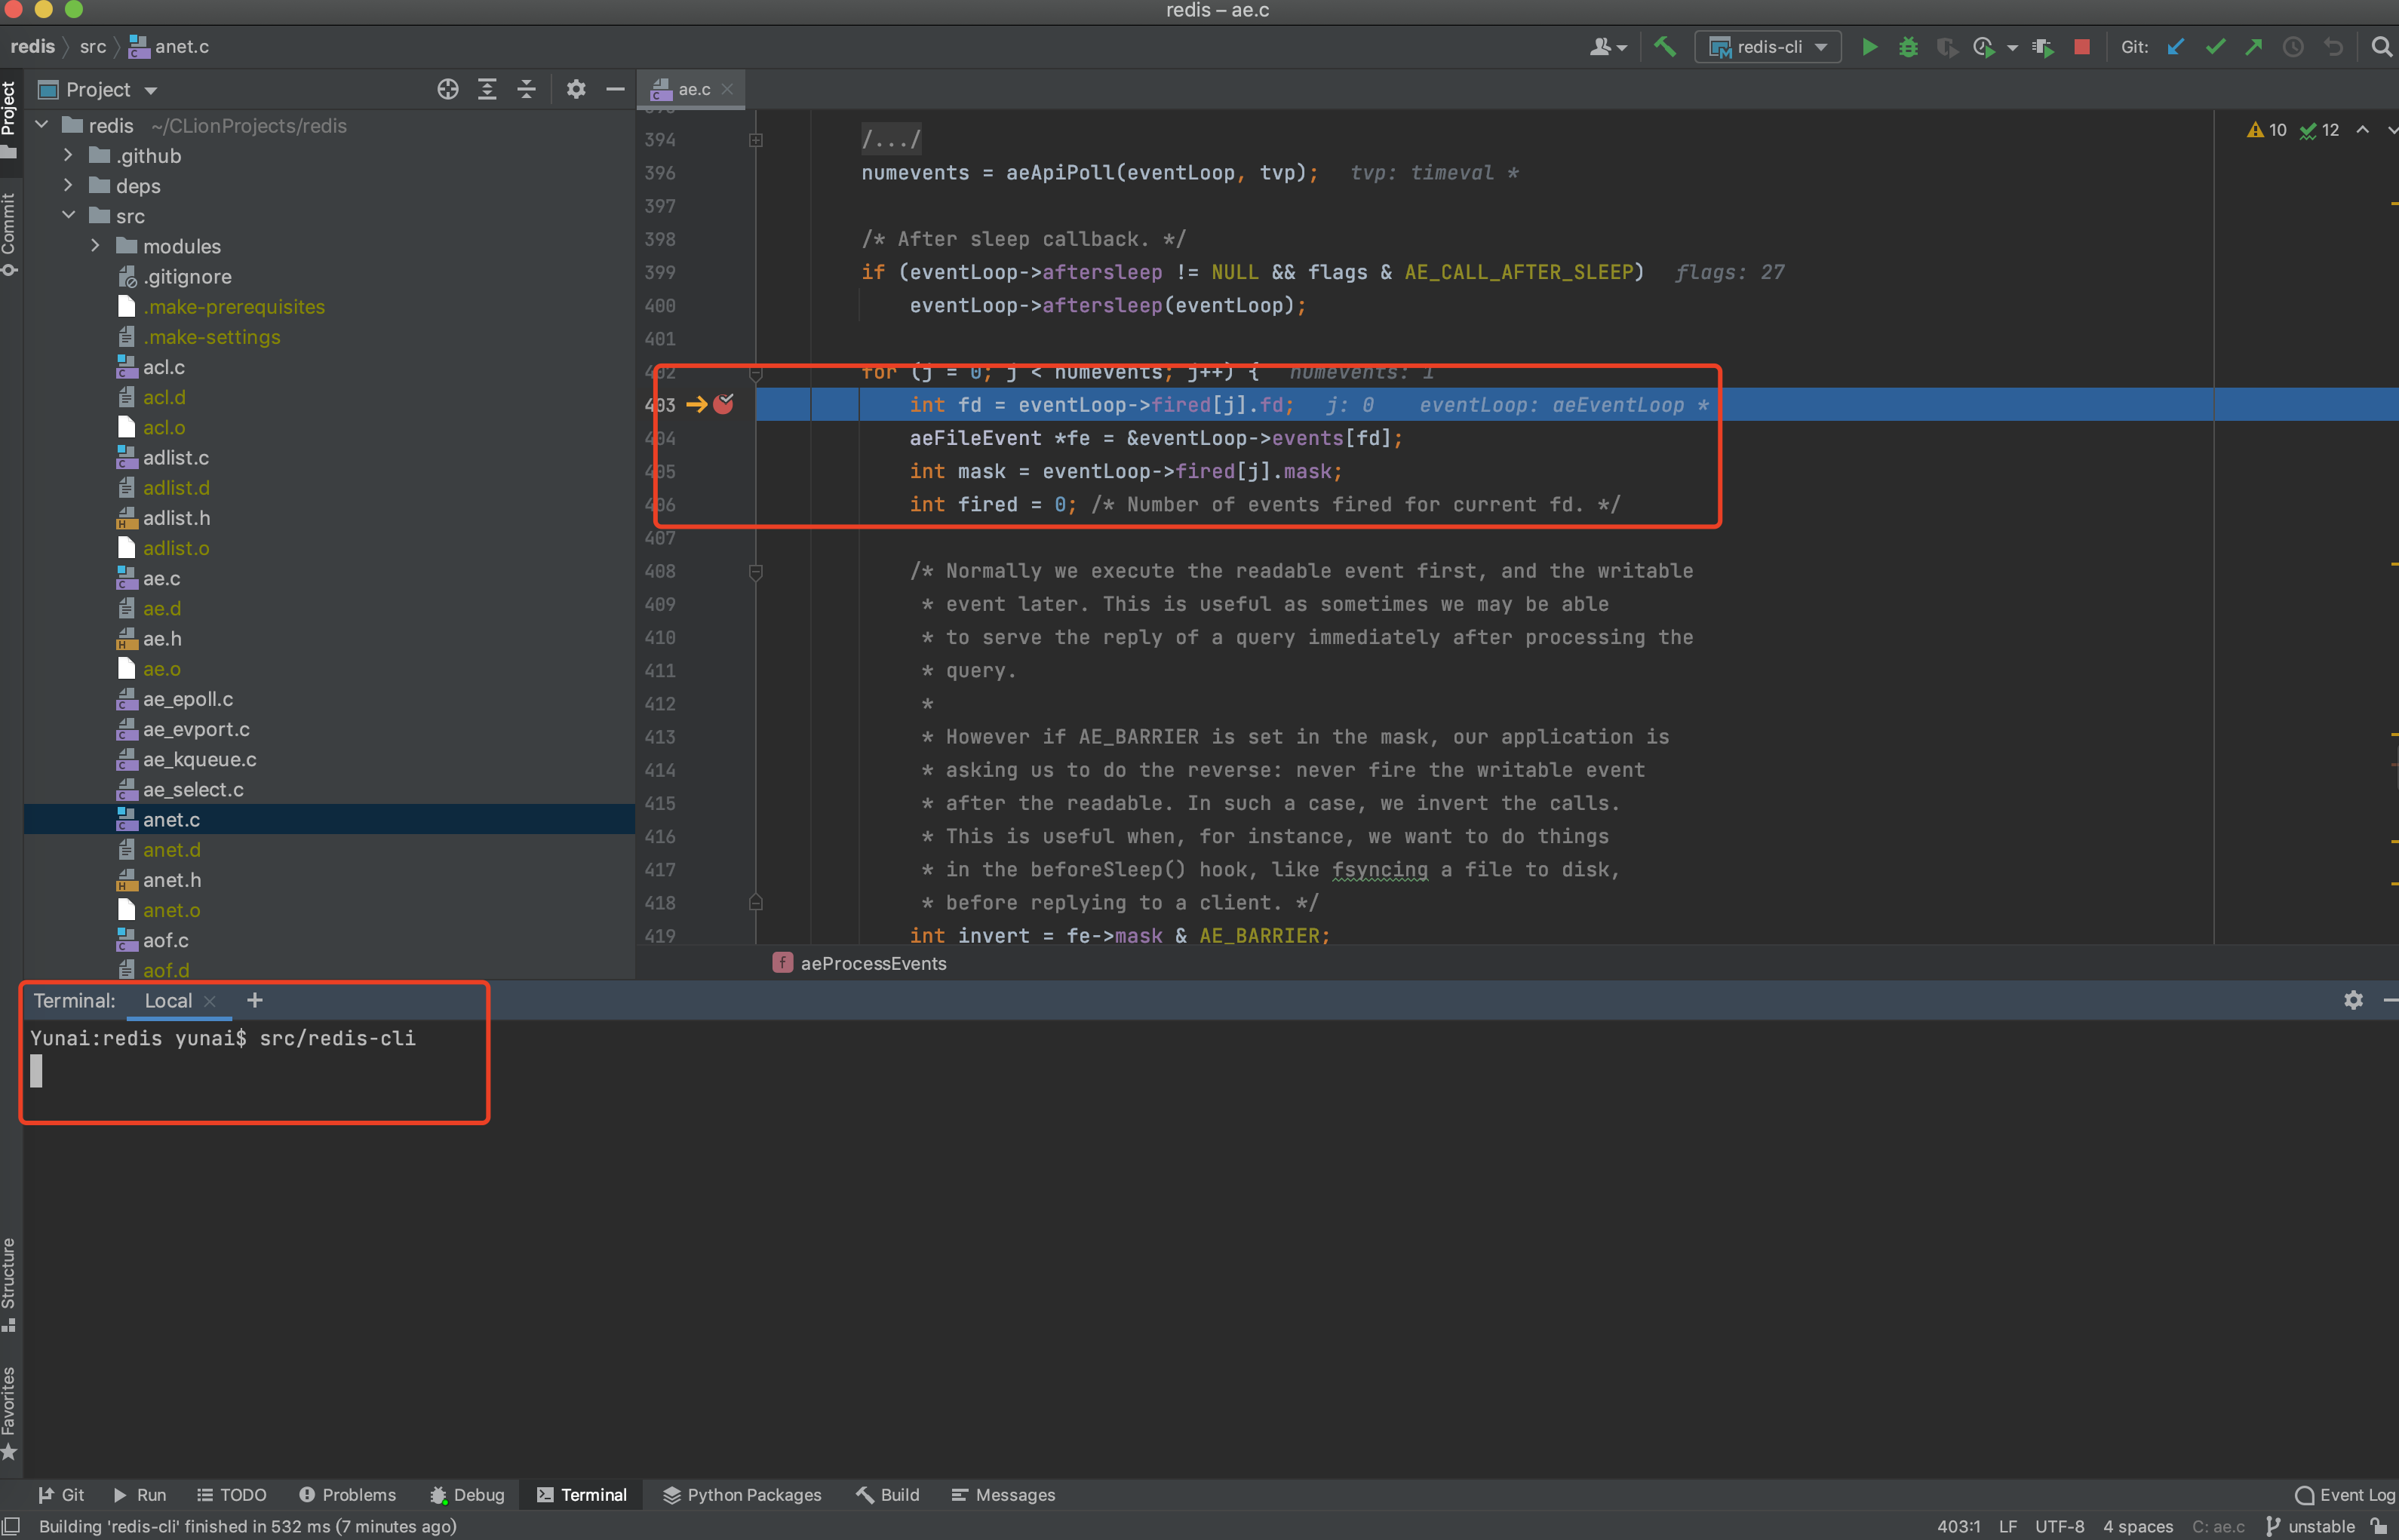Click the Run with Coverage icon
The height and width of the screenshot is (1540, 2399).
[1946, 47]
